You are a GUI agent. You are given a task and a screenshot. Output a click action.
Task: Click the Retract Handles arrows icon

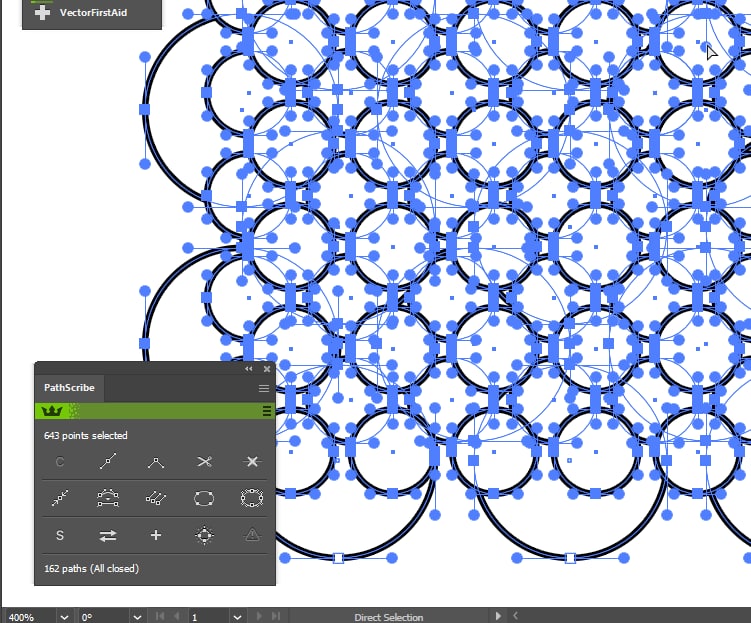(60, 498)
